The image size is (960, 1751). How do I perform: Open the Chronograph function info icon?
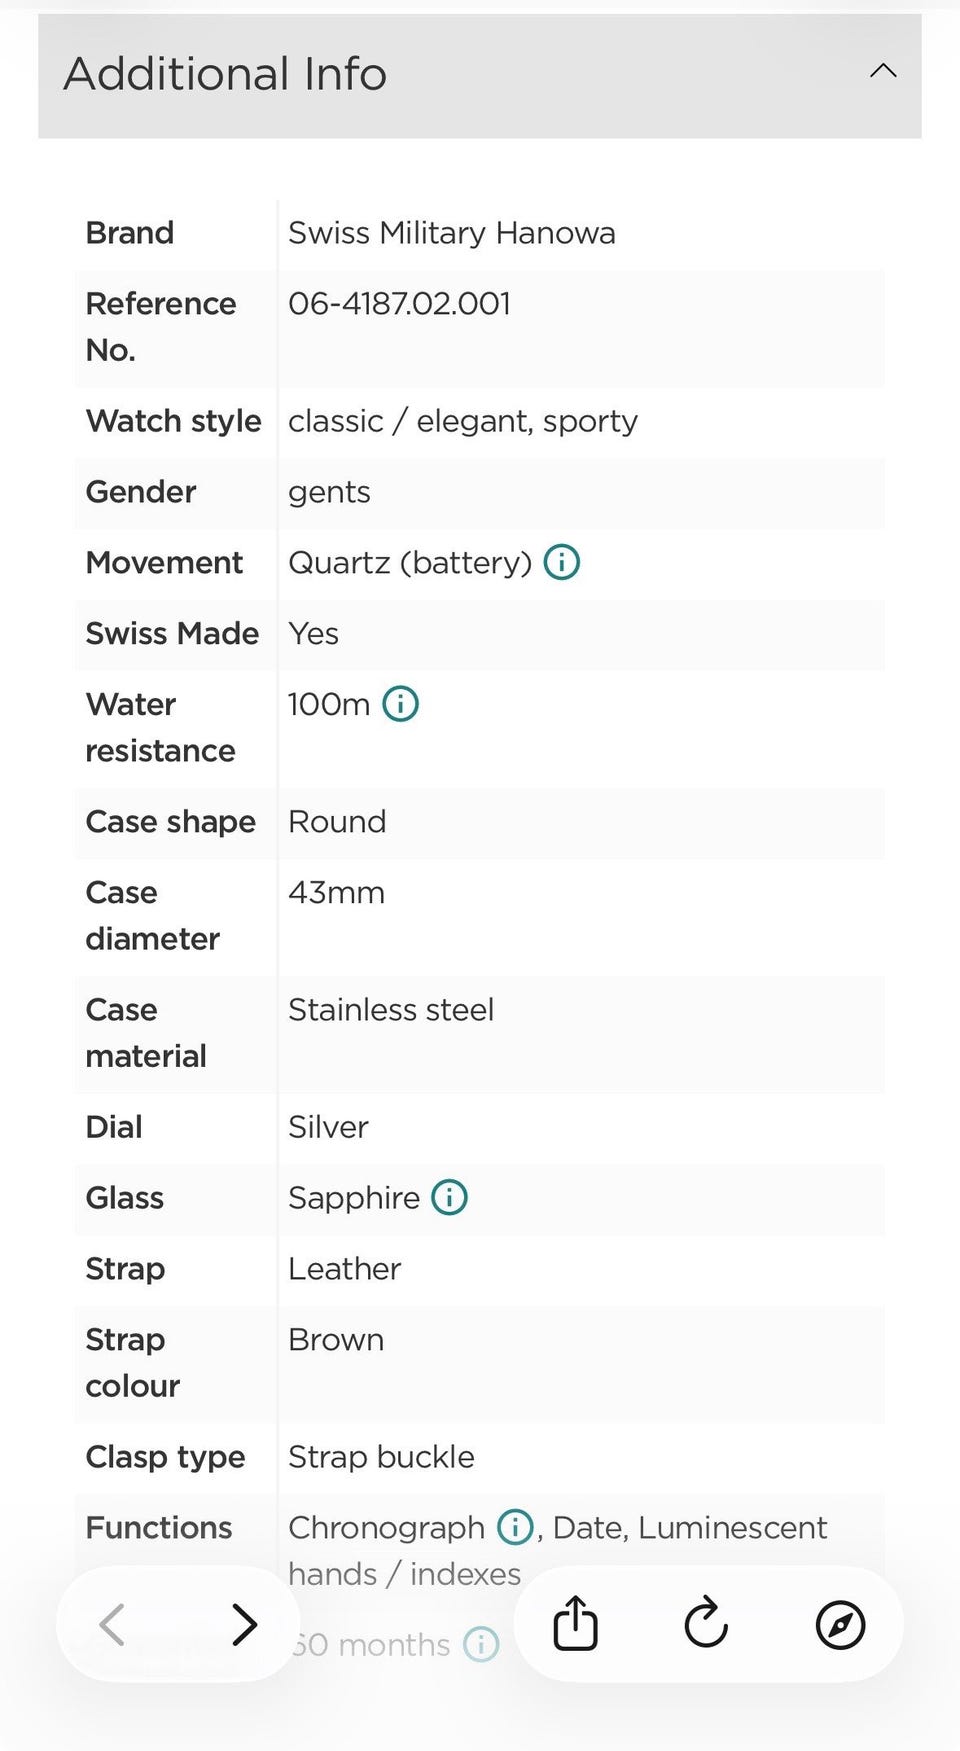[x=515, y=1527]
